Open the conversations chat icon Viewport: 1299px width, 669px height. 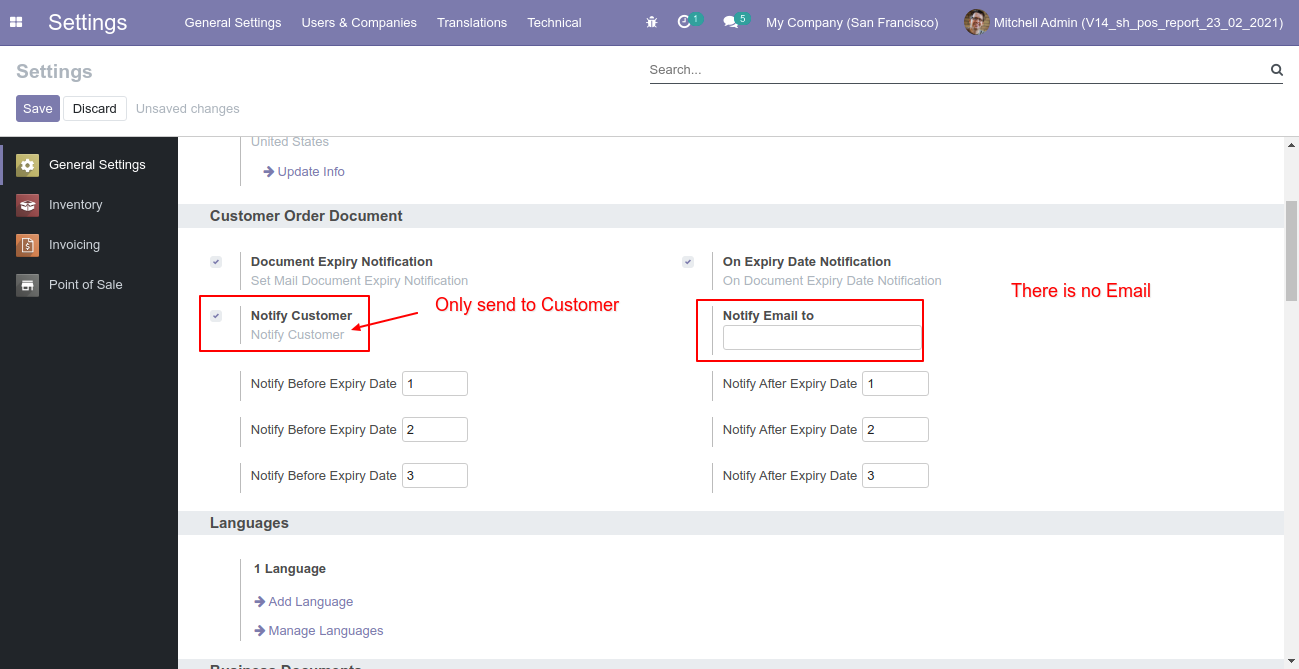click(732, 22)
